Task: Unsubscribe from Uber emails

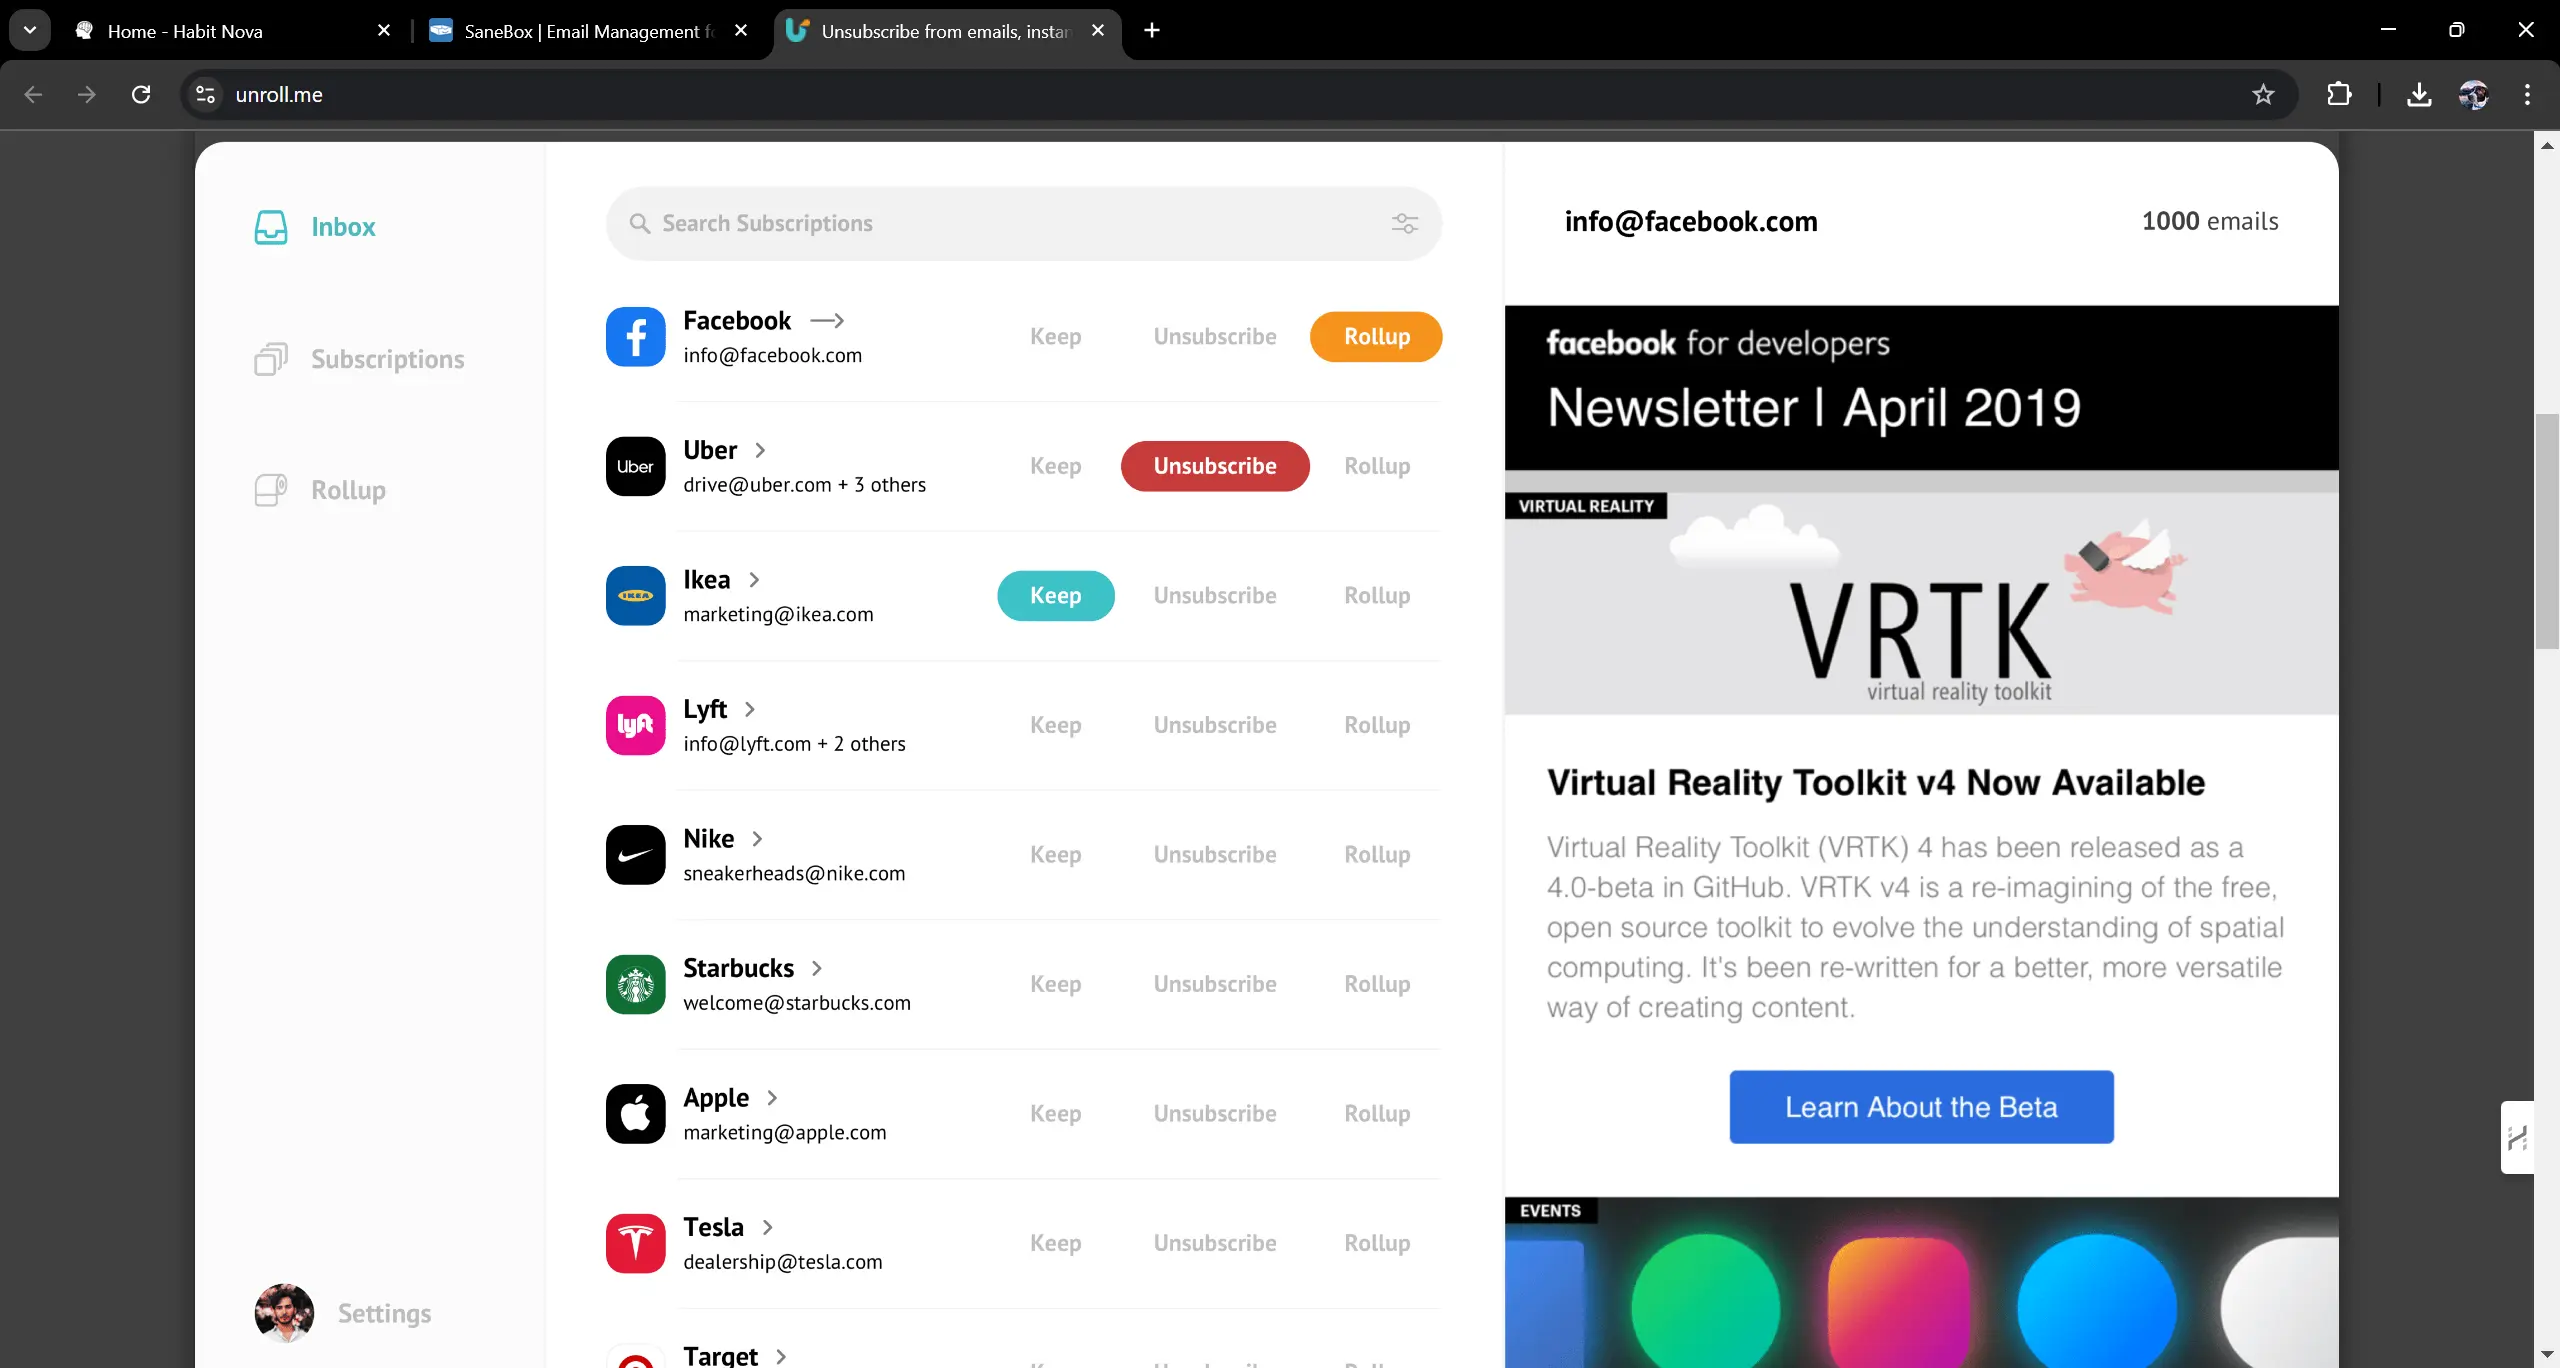Action: coord(1215,466)
